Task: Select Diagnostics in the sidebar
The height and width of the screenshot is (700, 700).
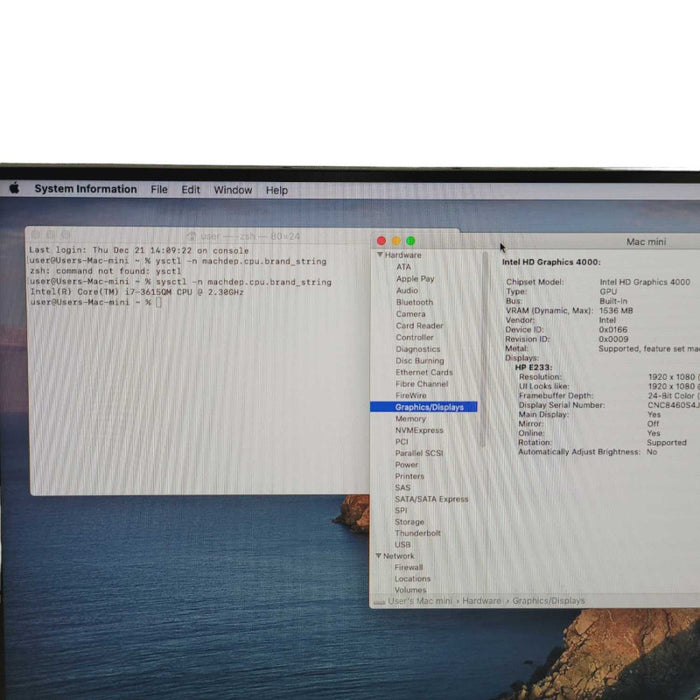Action: click(x=418, y=349)
